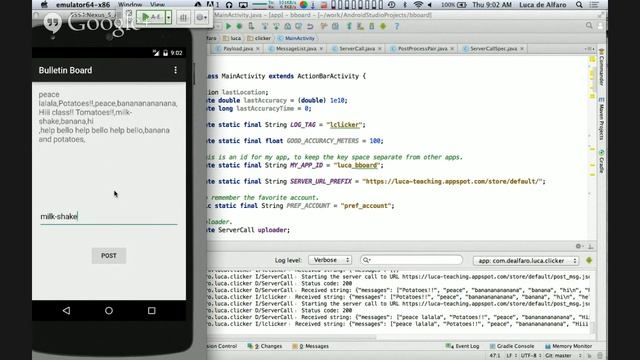
Task: Click the macOS Spotlight search icon
Action: (579, 5)
